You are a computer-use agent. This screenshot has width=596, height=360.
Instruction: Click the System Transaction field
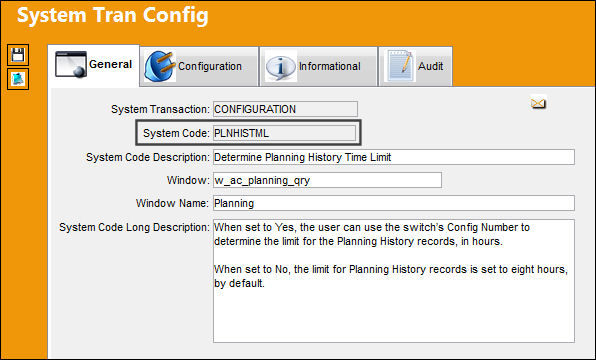pos(285,109)
